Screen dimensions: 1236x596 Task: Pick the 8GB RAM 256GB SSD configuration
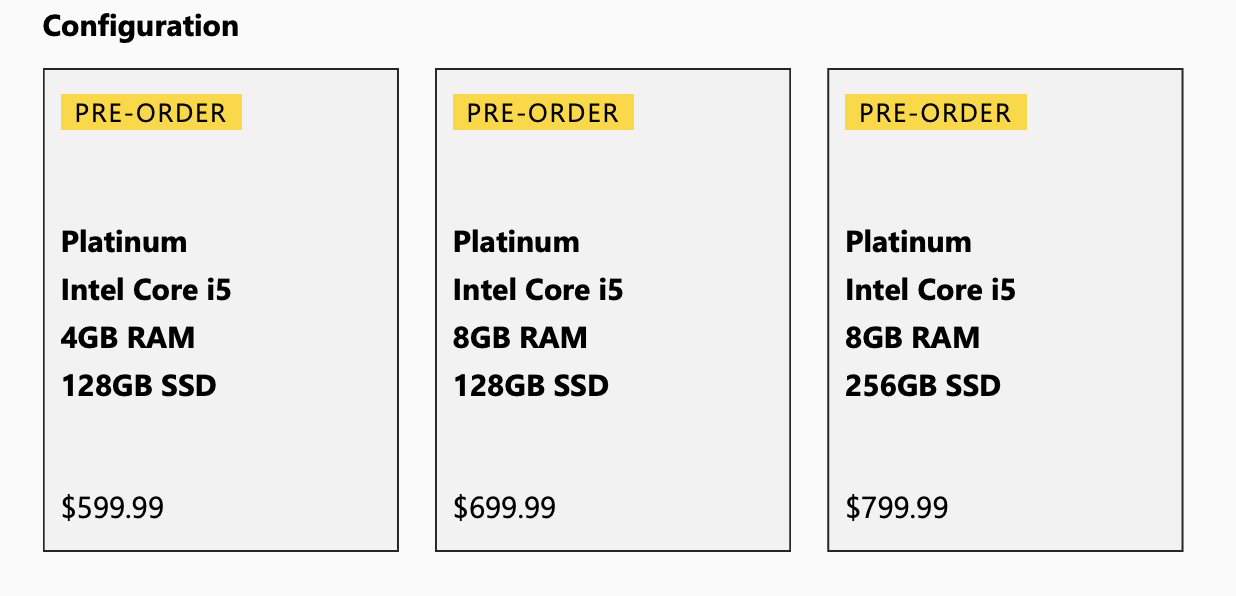click(x=1005, y=310)
